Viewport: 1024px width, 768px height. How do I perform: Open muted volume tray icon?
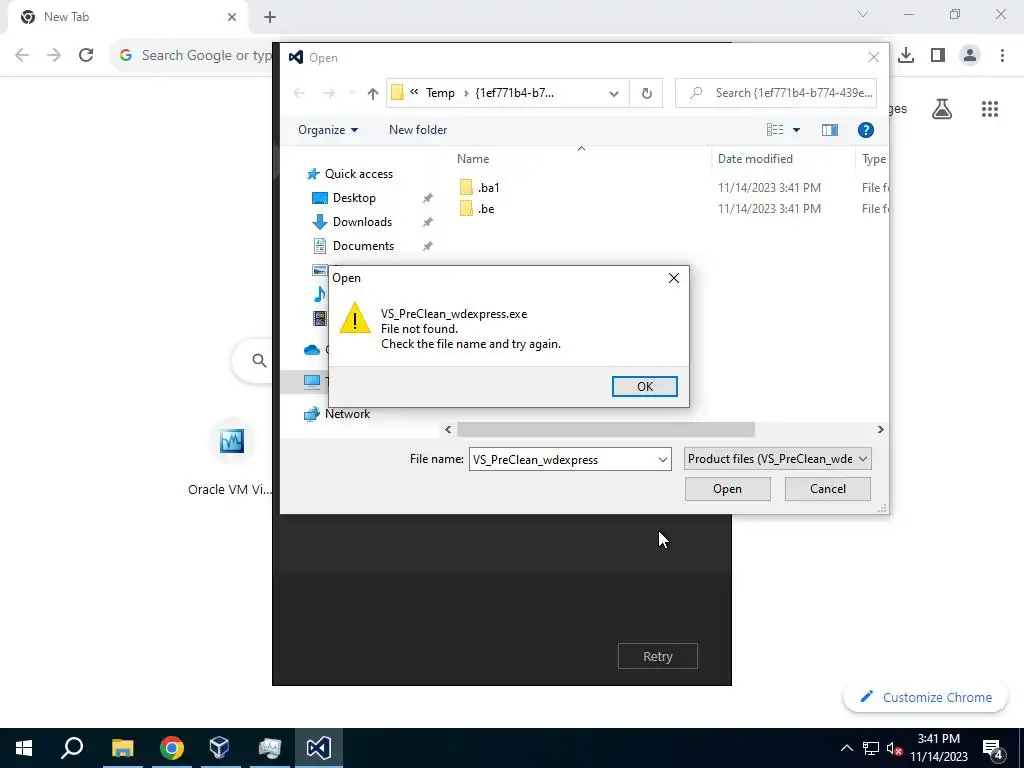click(x=895, y=748)
